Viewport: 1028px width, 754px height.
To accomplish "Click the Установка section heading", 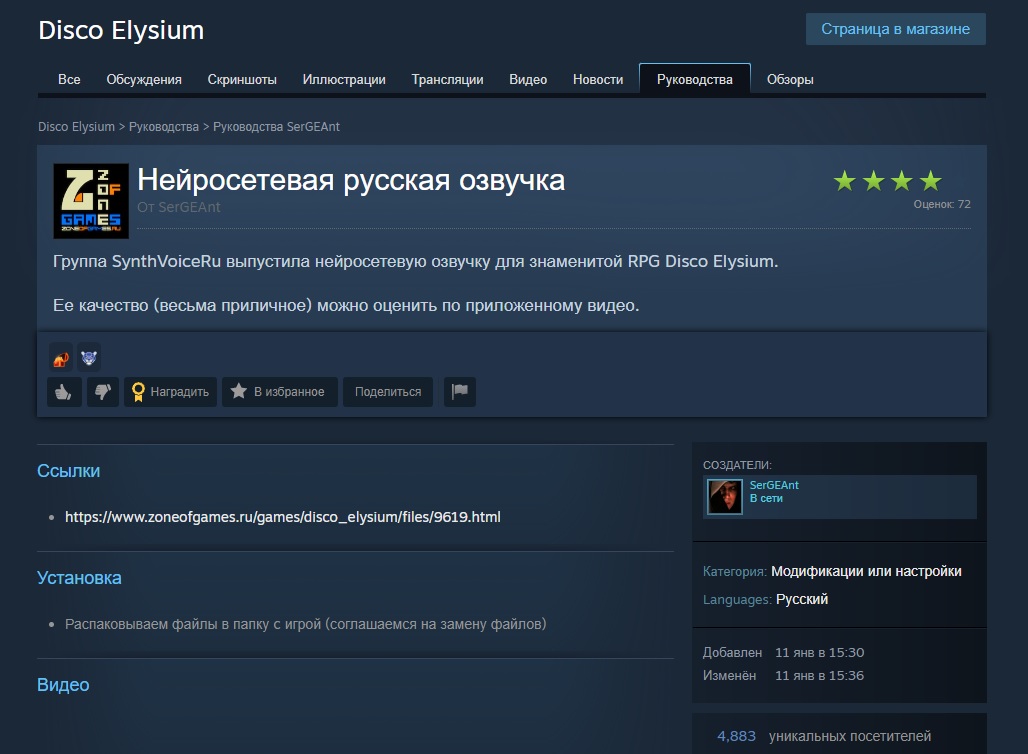I will (x=79, y=578).
